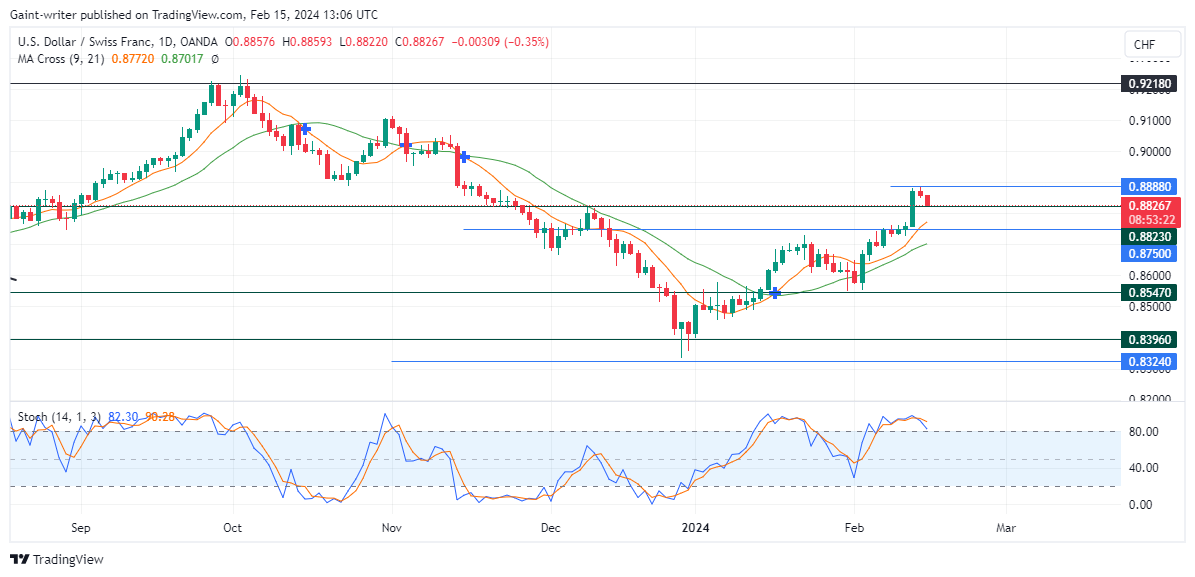Click the Feb label on time axis
Screen dimensions: 1195x577
pos(854,527)
